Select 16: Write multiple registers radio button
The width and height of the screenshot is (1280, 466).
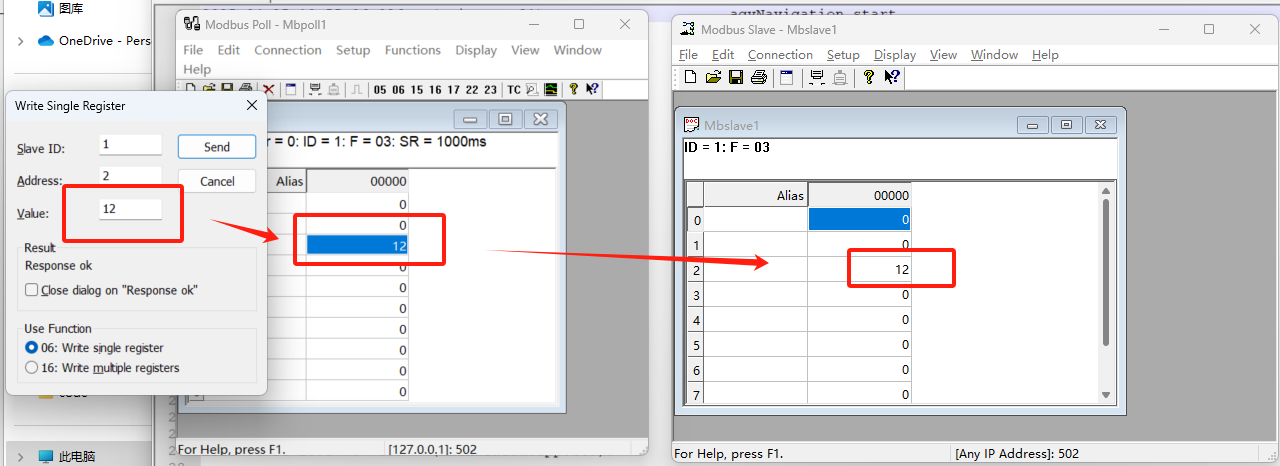click(x=32, y=367)
